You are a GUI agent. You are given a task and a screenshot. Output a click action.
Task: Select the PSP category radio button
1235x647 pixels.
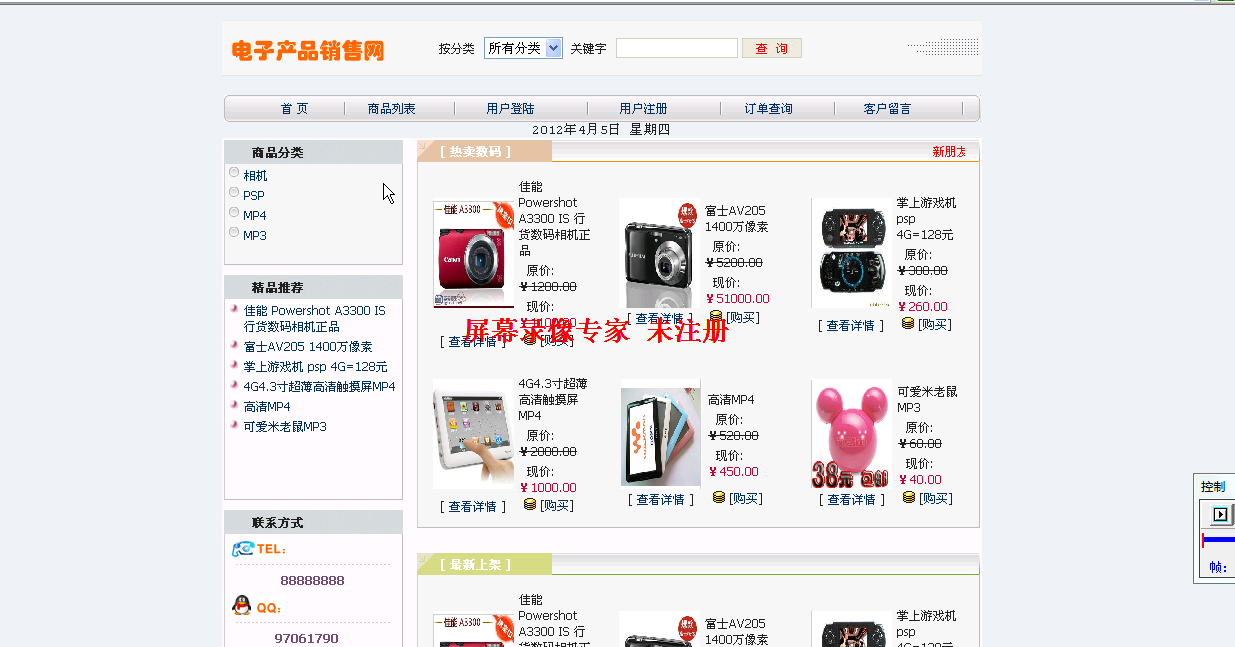coord(234,192)
